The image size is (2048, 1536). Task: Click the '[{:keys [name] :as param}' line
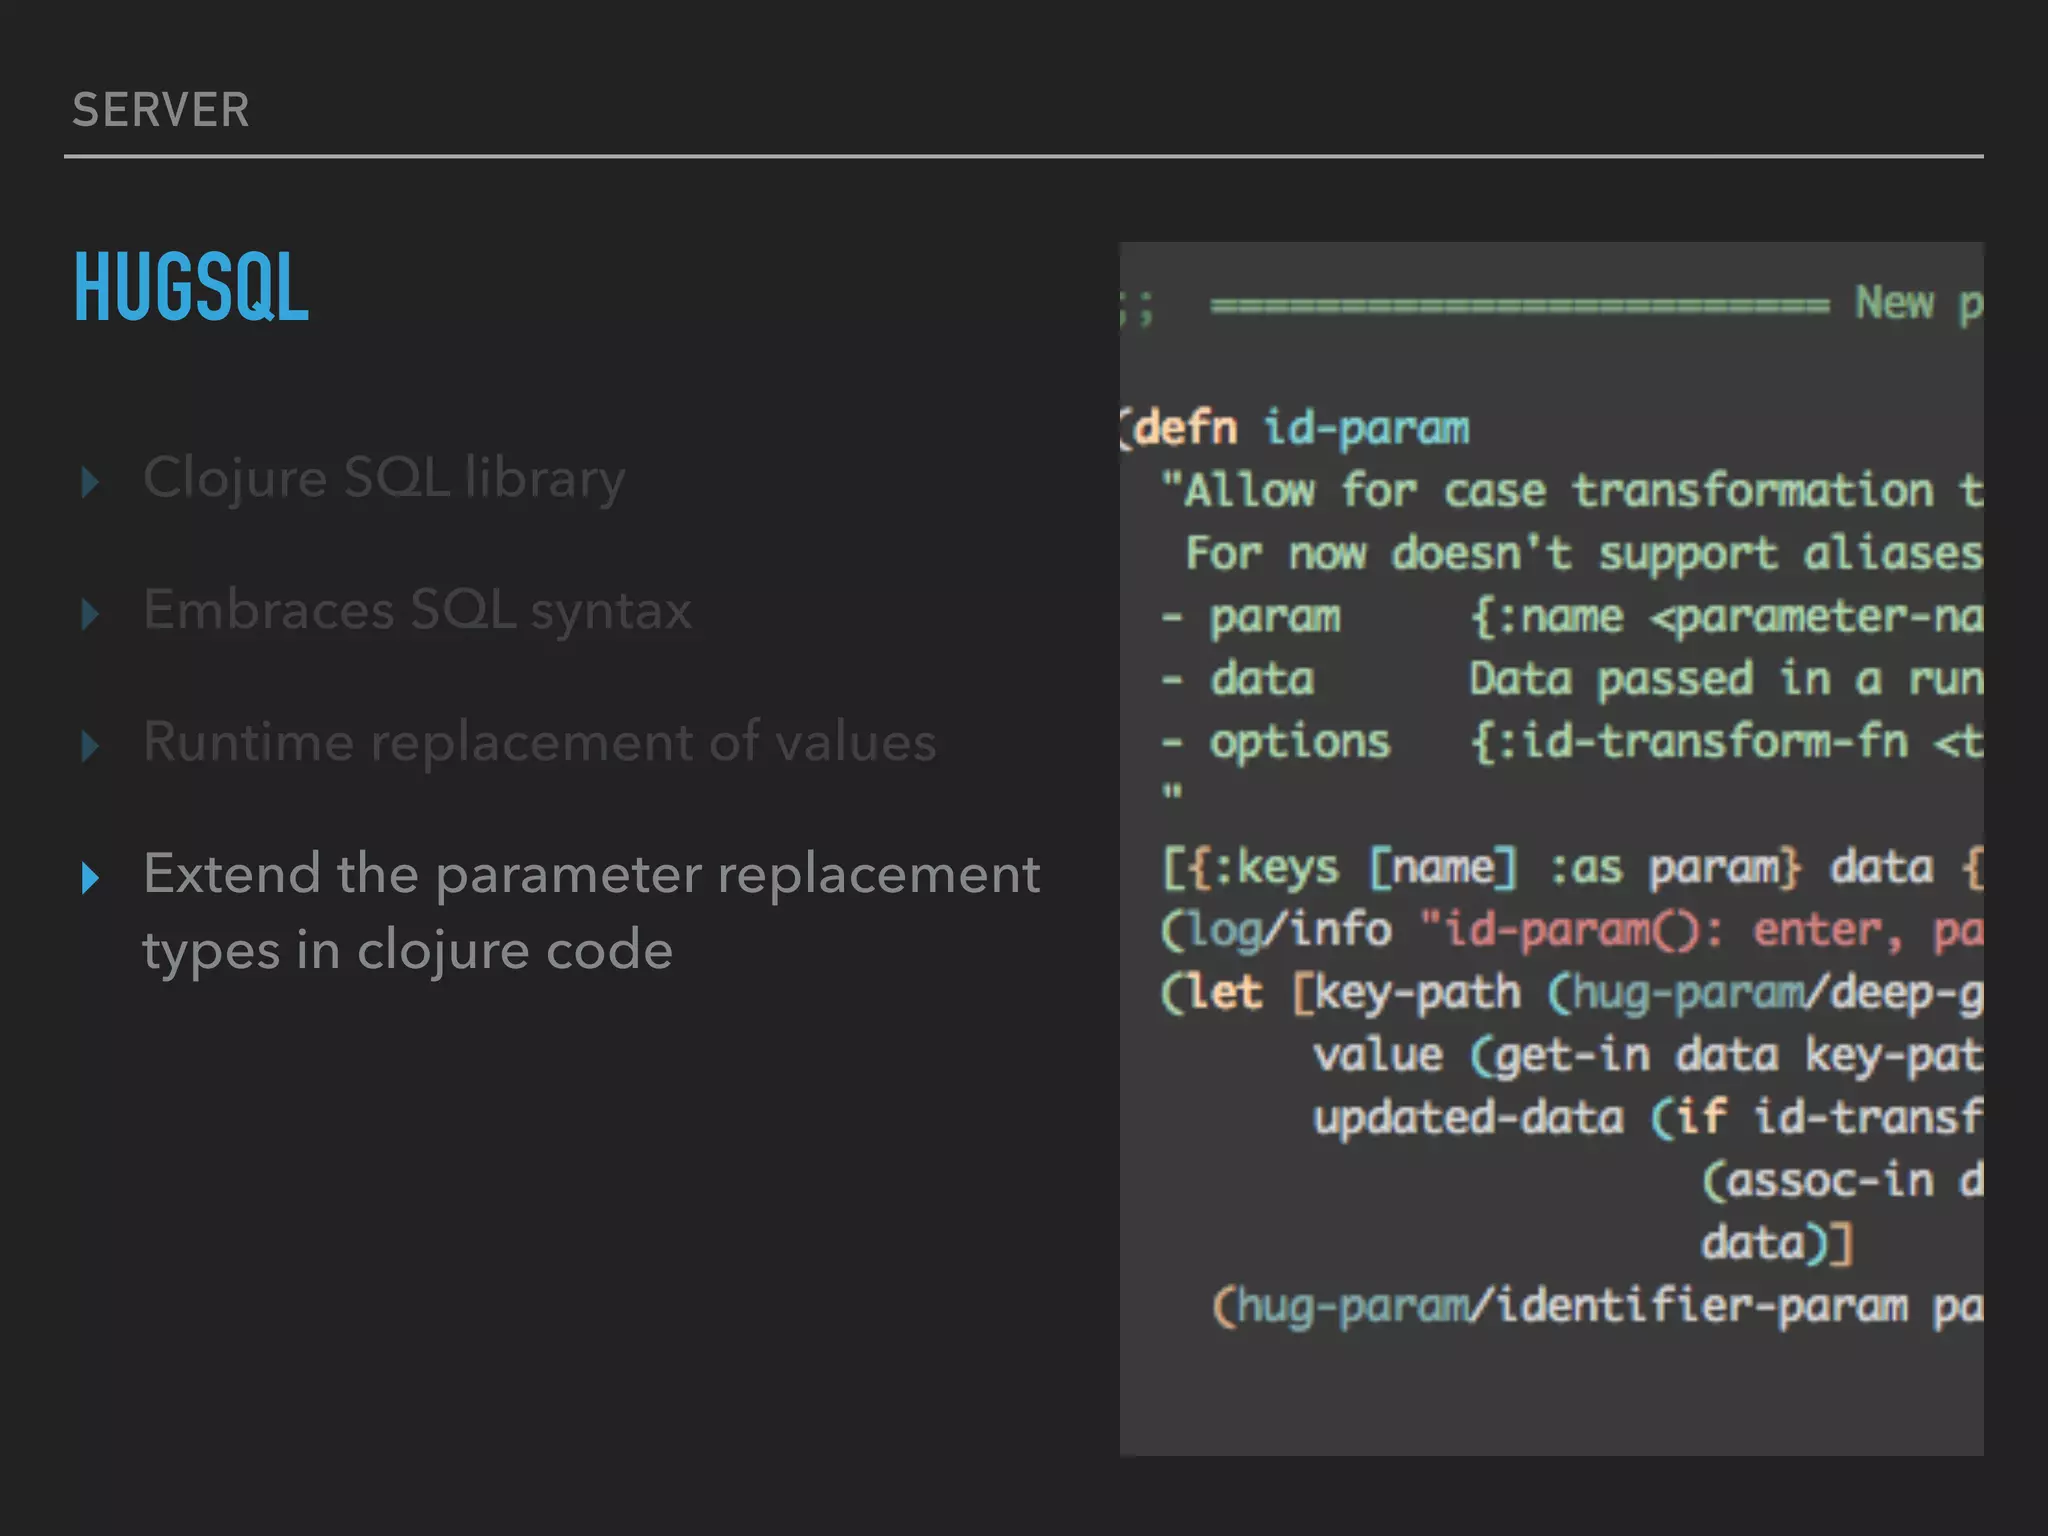point(1571,867)
